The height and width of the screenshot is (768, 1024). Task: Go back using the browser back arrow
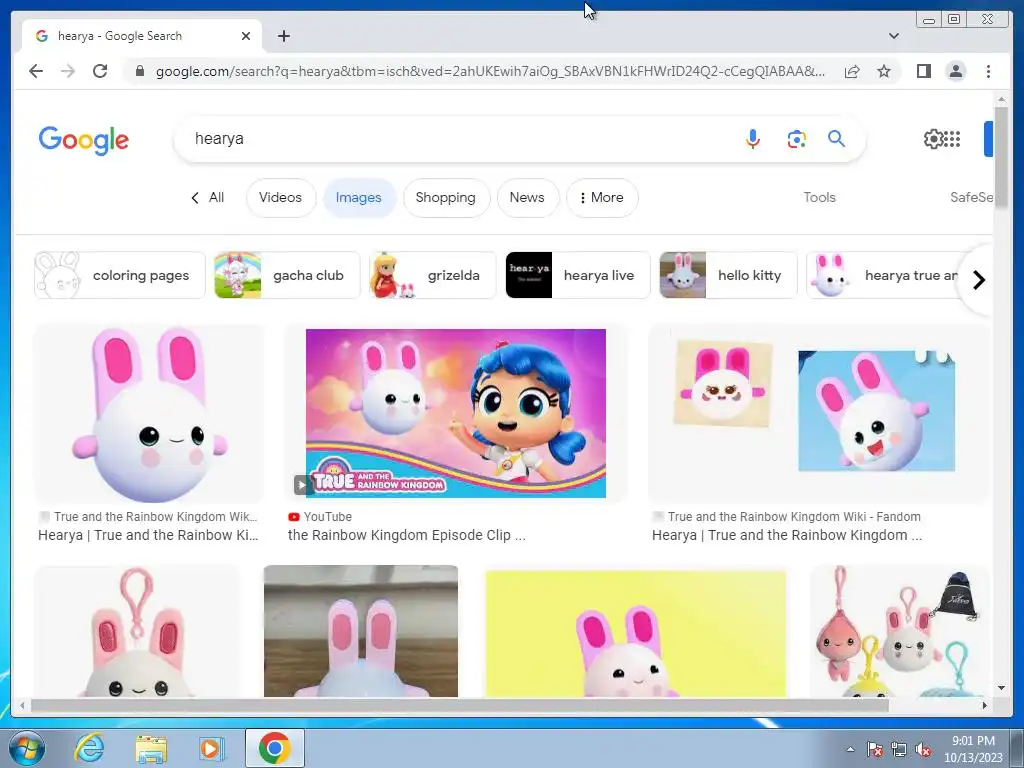36,71
